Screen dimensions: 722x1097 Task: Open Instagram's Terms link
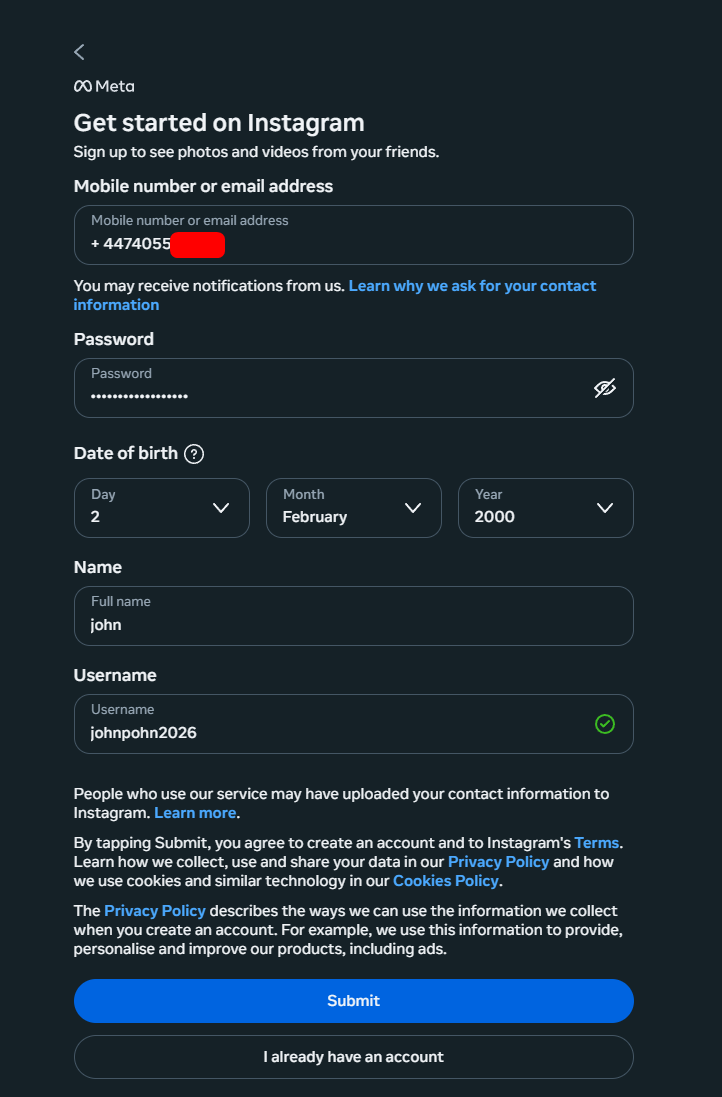coord(597,842)
